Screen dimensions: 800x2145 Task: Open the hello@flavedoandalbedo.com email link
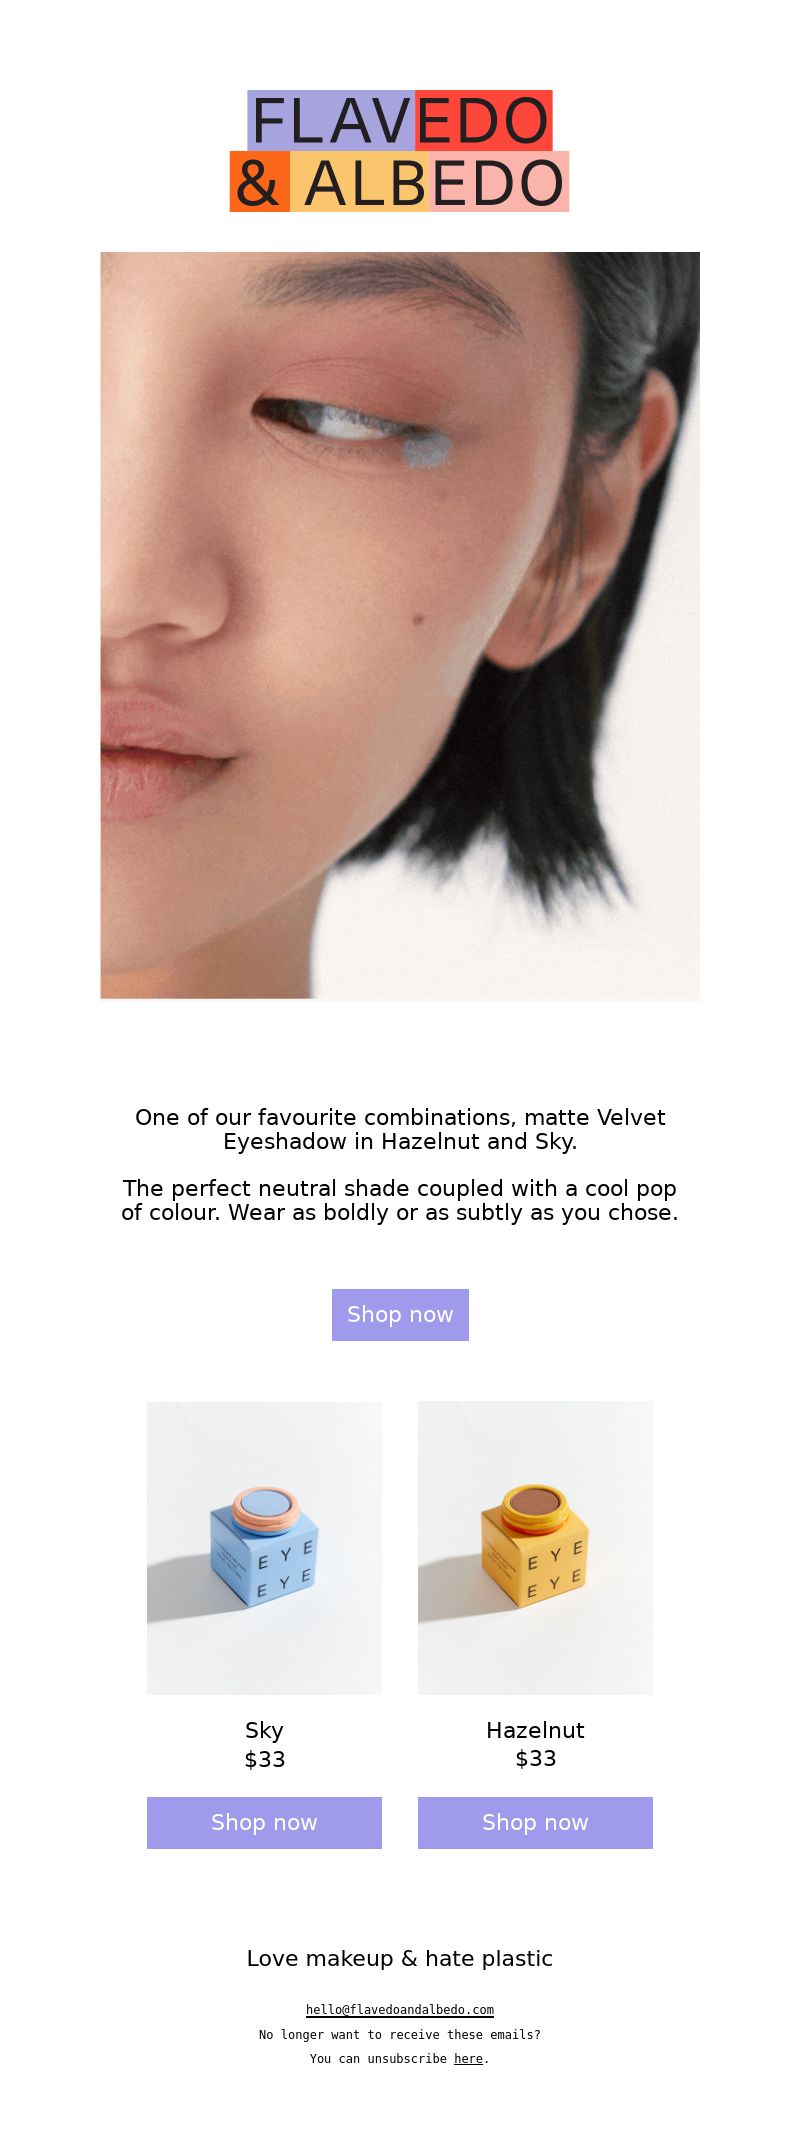coord(400,2009)
